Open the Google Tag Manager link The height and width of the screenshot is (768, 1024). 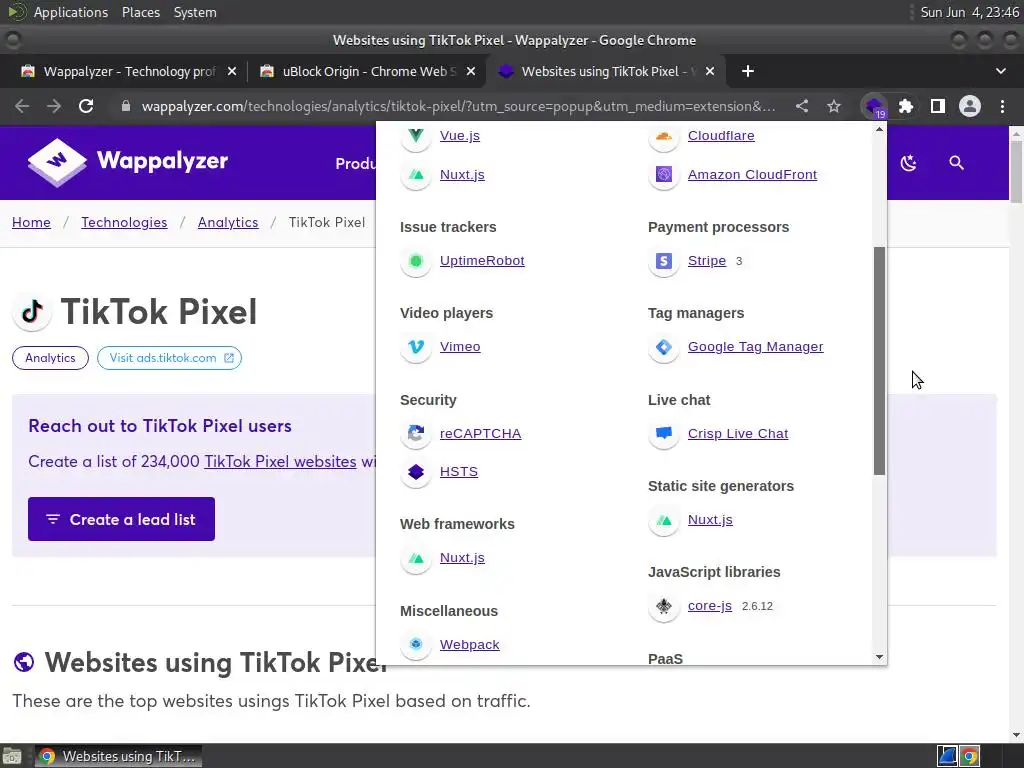tap(756, 347)
